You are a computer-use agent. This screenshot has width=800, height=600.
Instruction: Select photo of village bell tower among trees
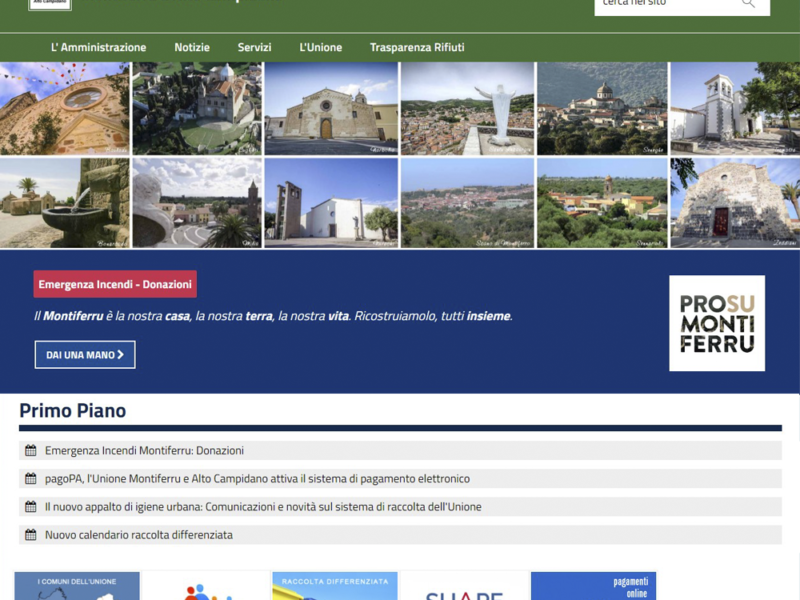[x=602, y=203]
